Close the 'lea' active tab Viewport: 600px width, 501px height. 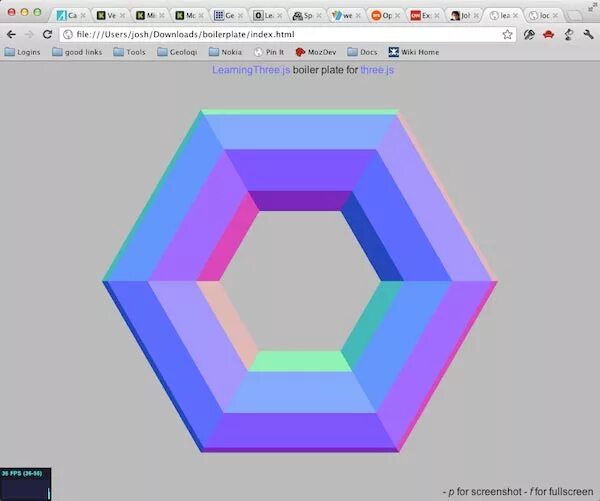coord(516,15)
